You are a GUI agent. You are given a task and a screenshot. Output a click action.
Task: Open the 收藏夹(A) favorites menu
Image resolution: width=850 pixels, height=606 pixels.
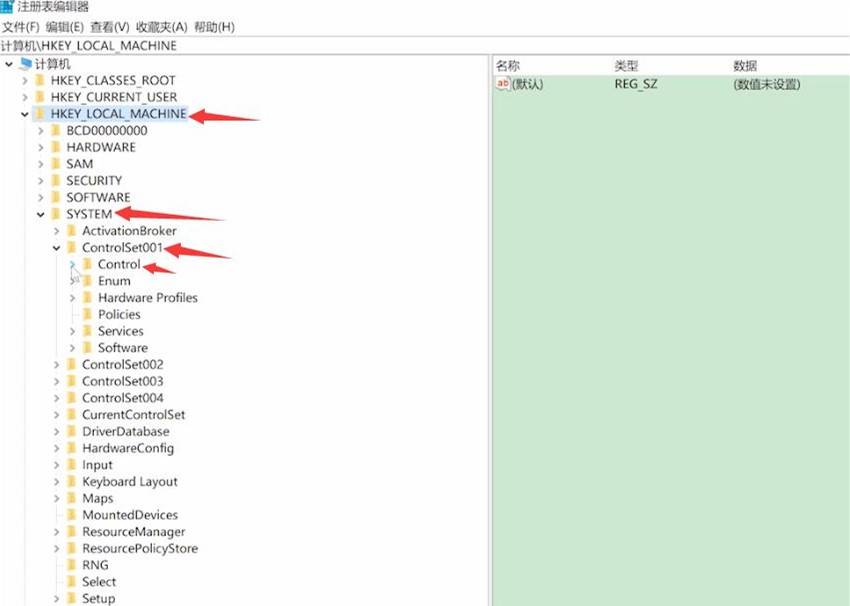[162, 27]
